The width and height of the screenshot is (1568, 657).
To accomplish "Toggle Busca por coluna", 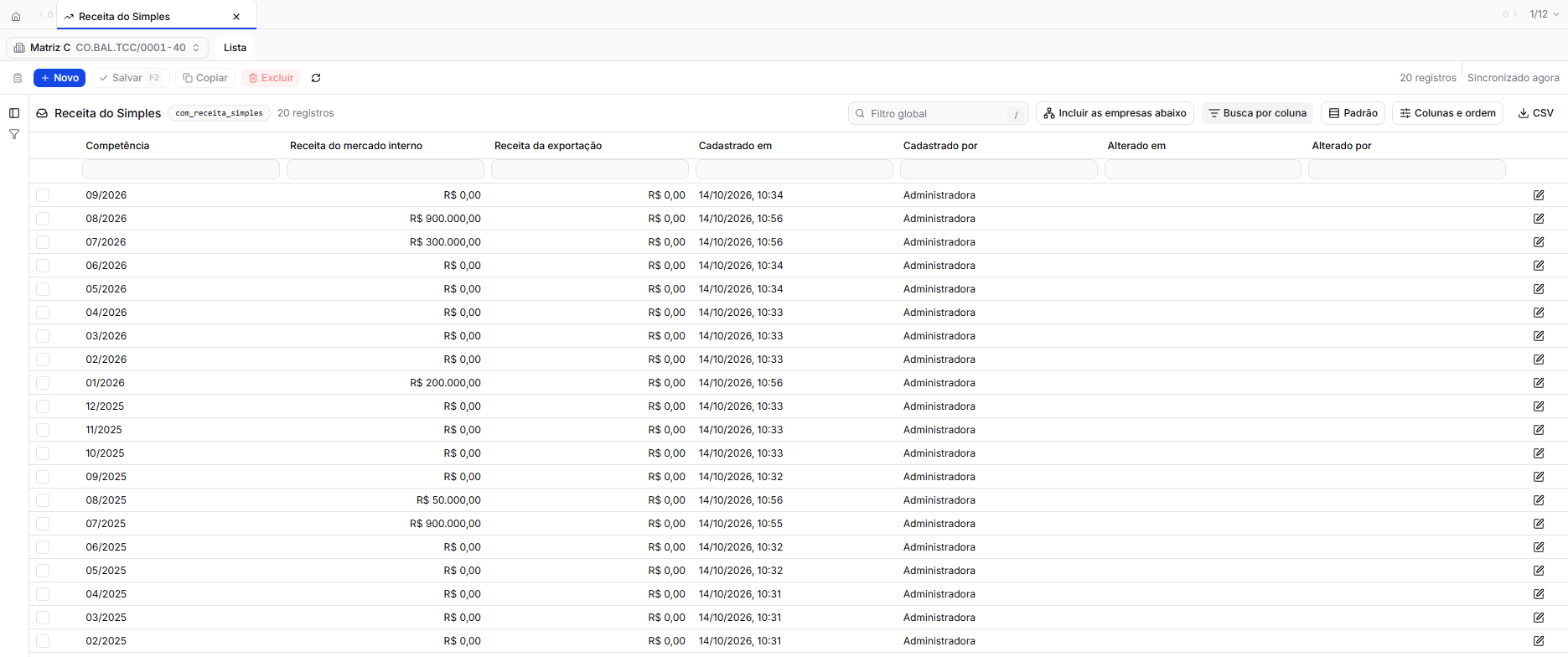I will pyautogui.click(x=1258, y=113).
